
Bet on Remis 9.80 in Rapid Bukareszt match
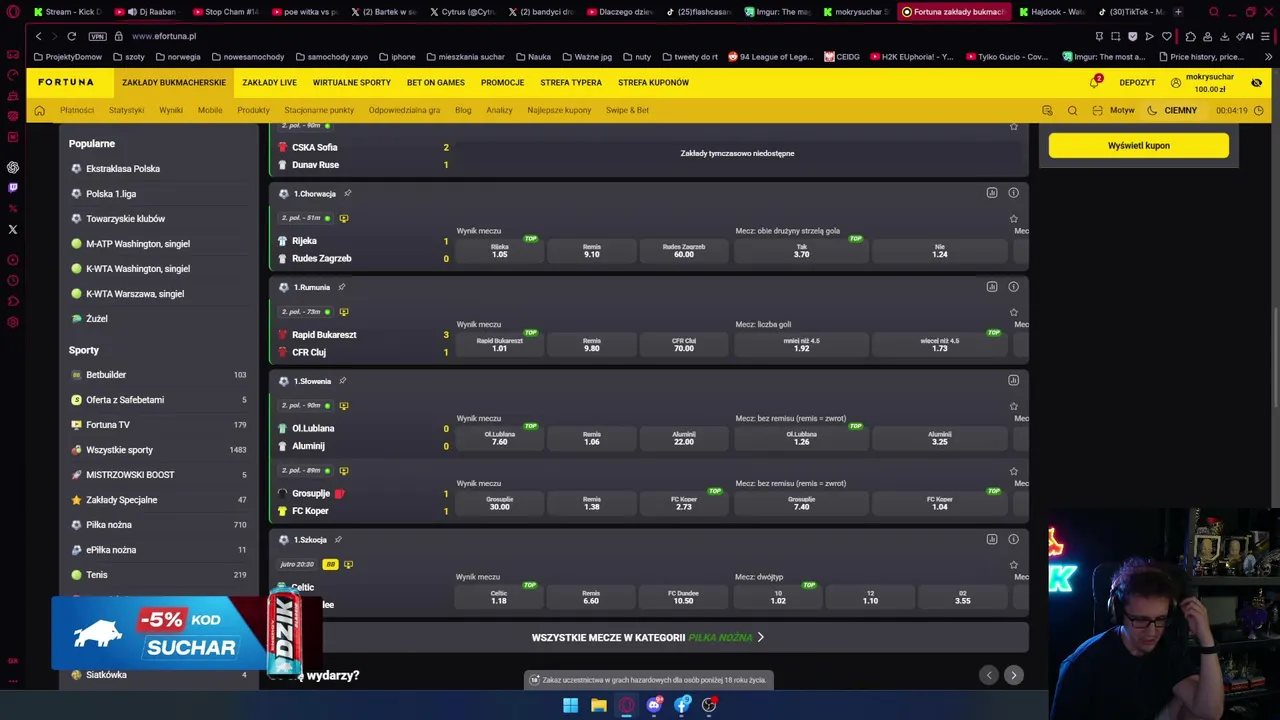[x=592, y=344]
